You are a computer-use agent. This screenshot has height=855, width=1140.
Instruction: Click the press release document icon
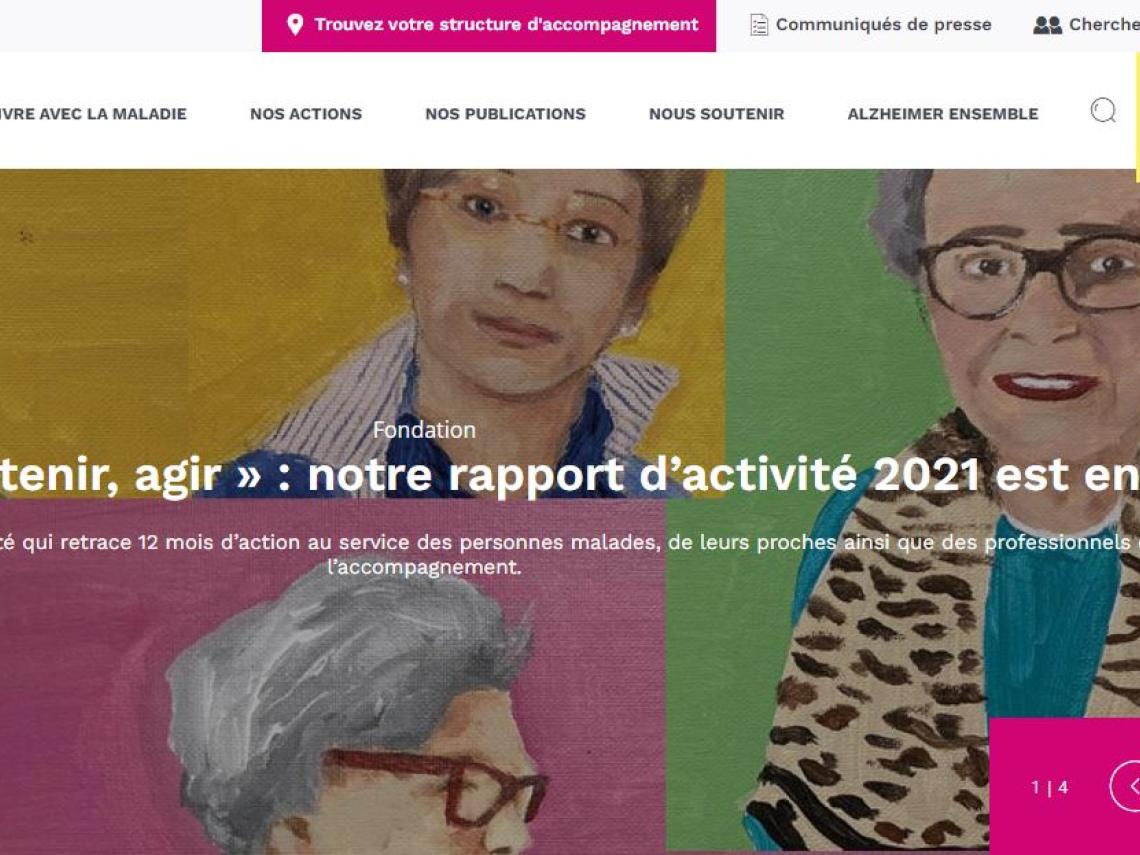click(x=758, y=25)
